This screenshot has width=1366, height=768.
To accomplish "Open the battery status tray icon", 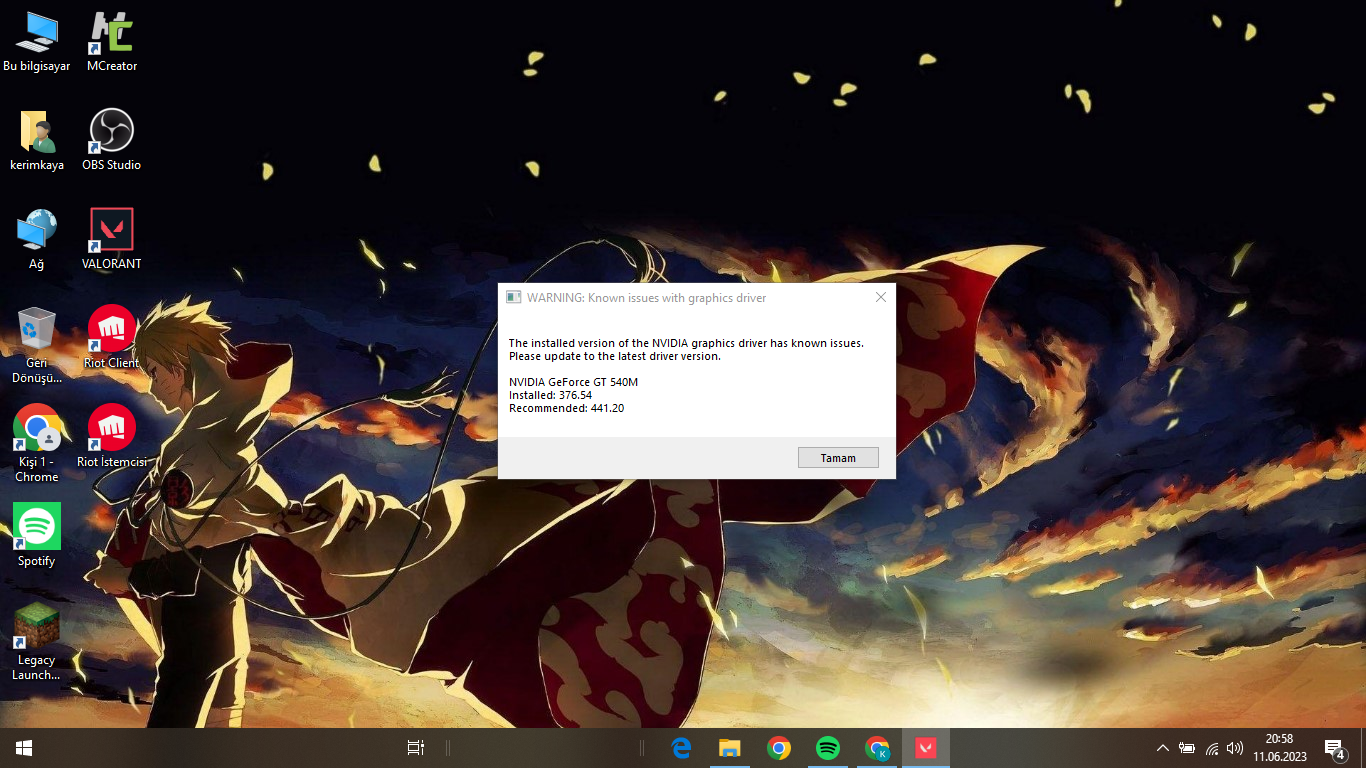I will click(1187, 748).
